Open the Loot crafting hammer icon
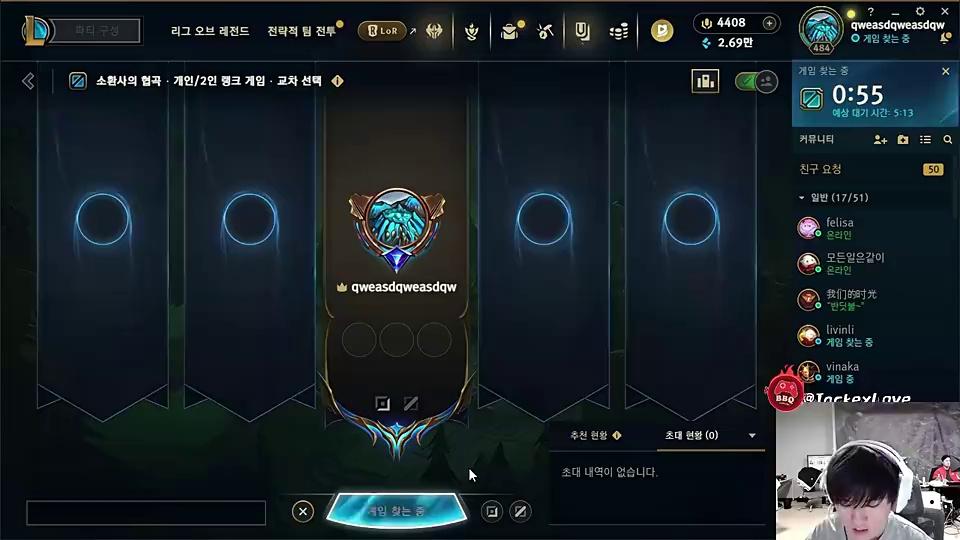Image resolution: width=960 pixels, height=540 pixels. point(545,31)
